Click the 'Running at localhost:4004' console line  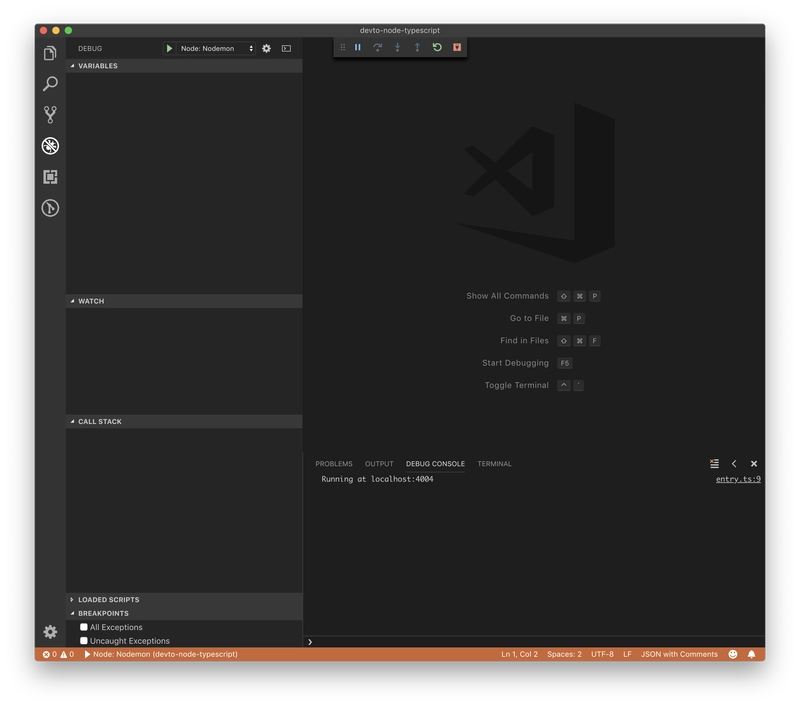point(377,479)
